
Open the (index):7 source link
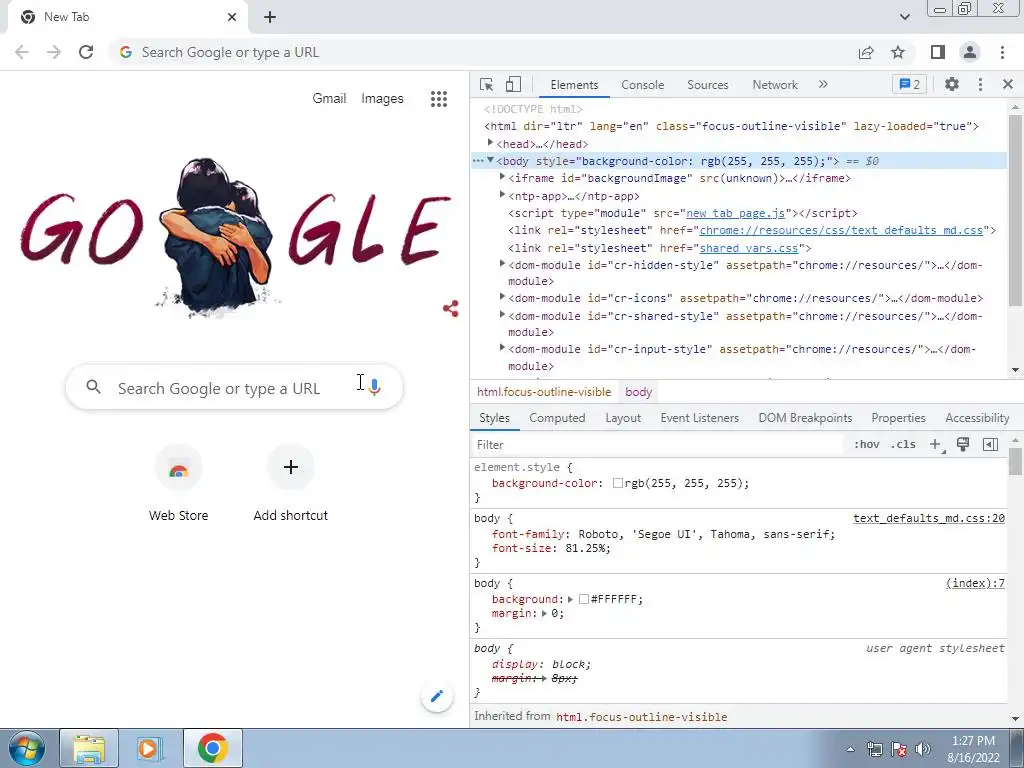pos(975,583)
